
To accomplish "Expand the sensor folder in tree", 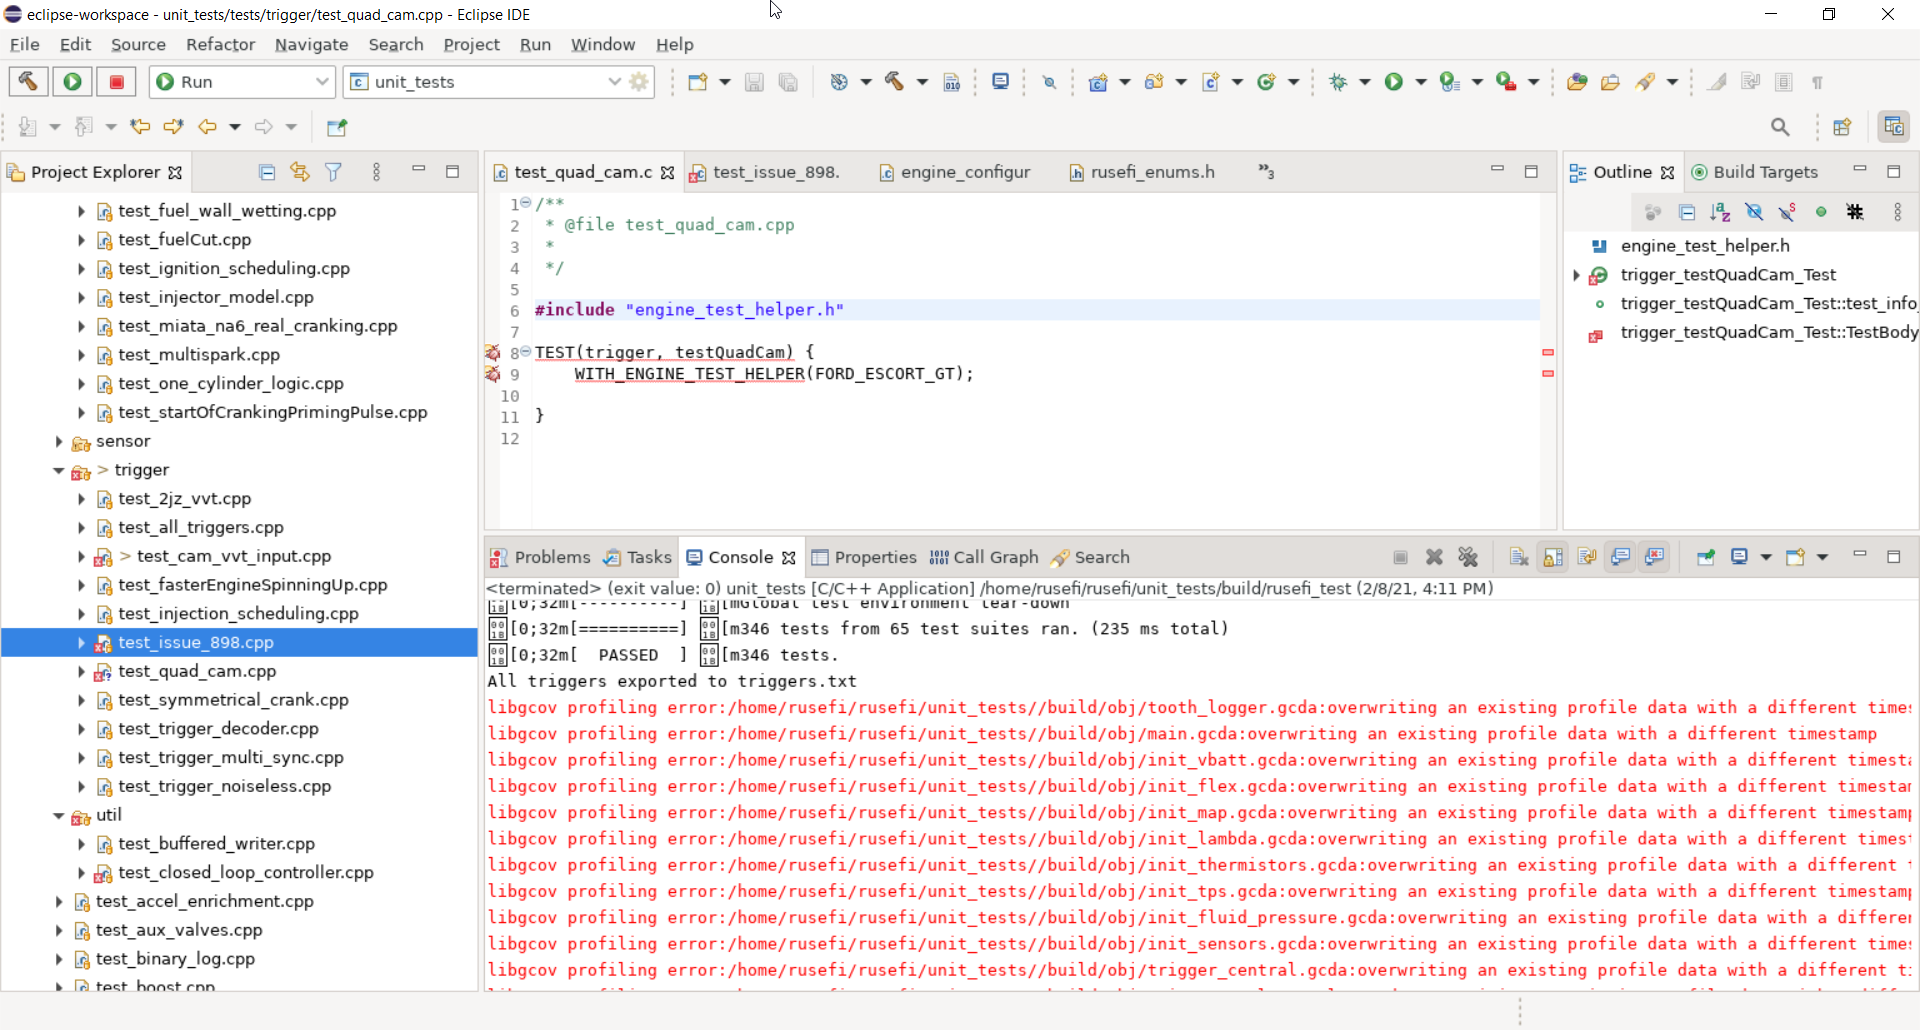I will tap(59, 442).
